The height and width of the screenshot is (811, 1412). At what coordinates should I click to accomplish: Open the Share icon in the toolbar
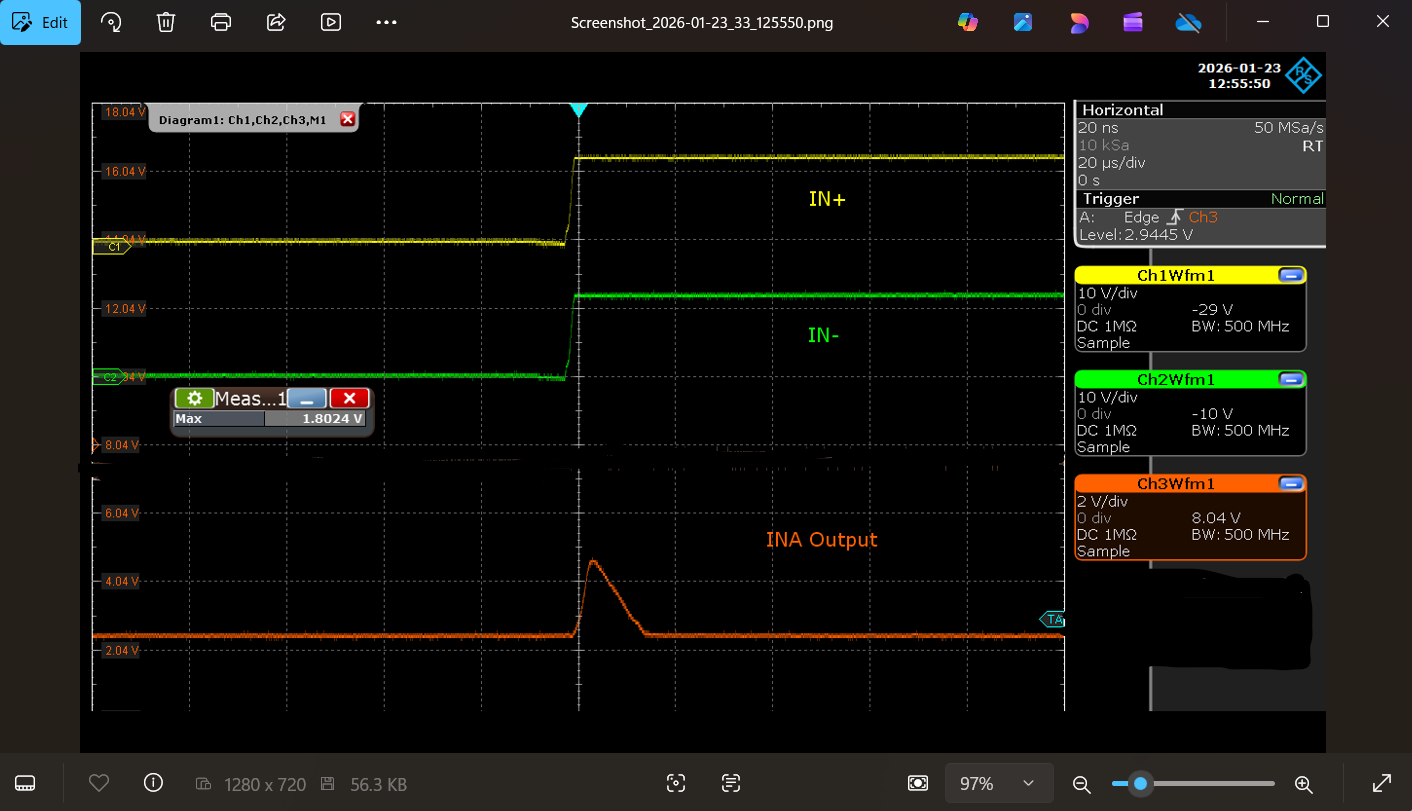pyautogui.click(x=277, y=22)
